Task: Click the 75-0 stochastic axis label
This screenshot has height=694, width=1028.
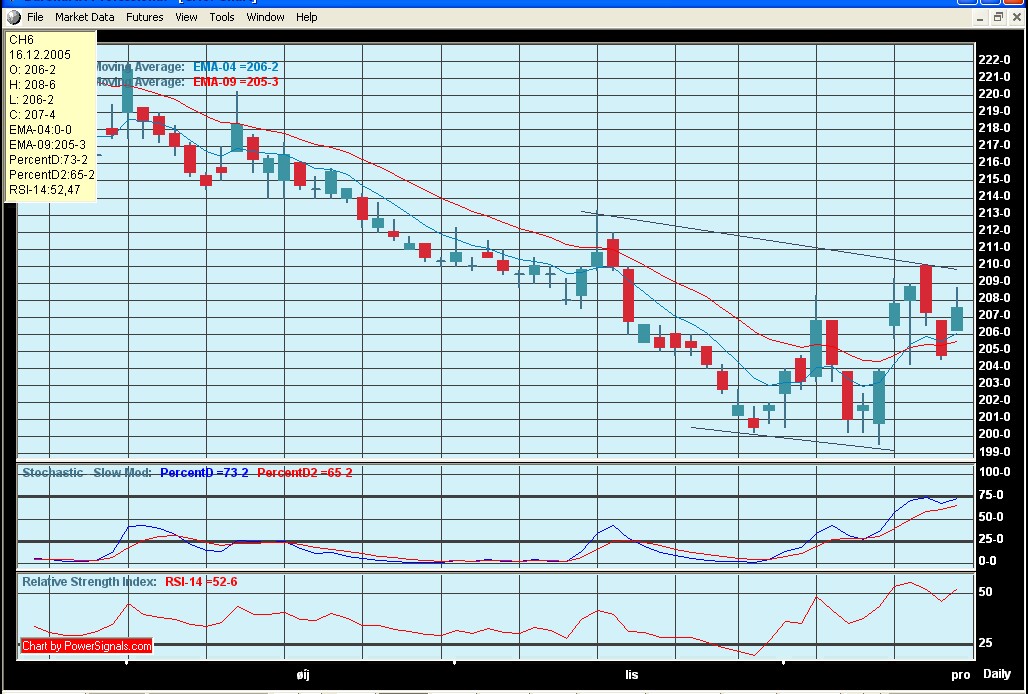Action: click(991, 495)
